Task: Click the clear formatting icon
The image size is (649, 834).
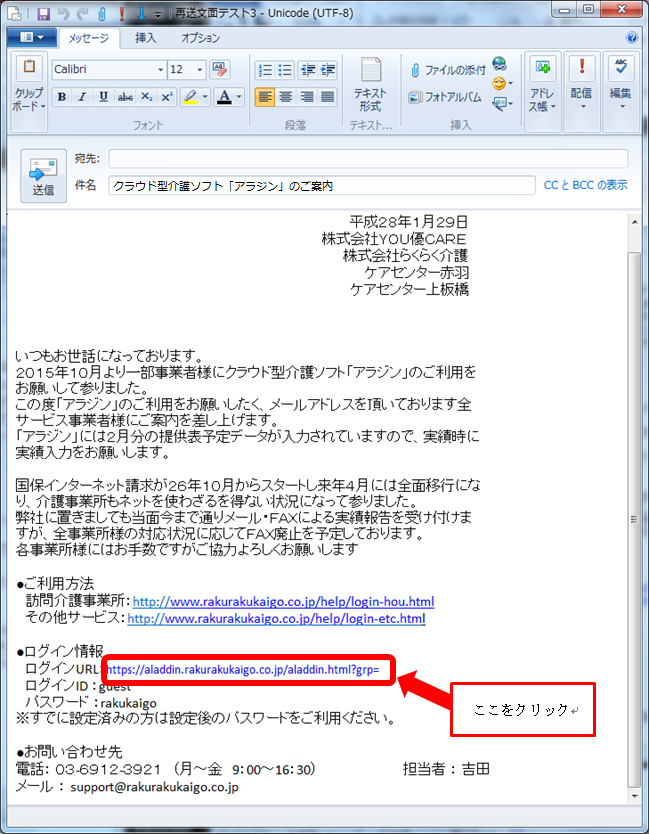Action: point(221,70)
